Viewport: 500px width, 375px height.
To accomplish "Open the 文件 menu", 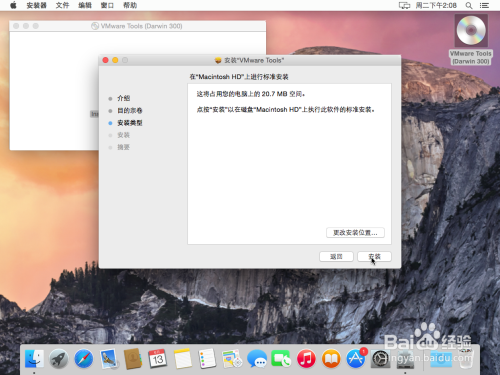I will [x=62, y=5].
